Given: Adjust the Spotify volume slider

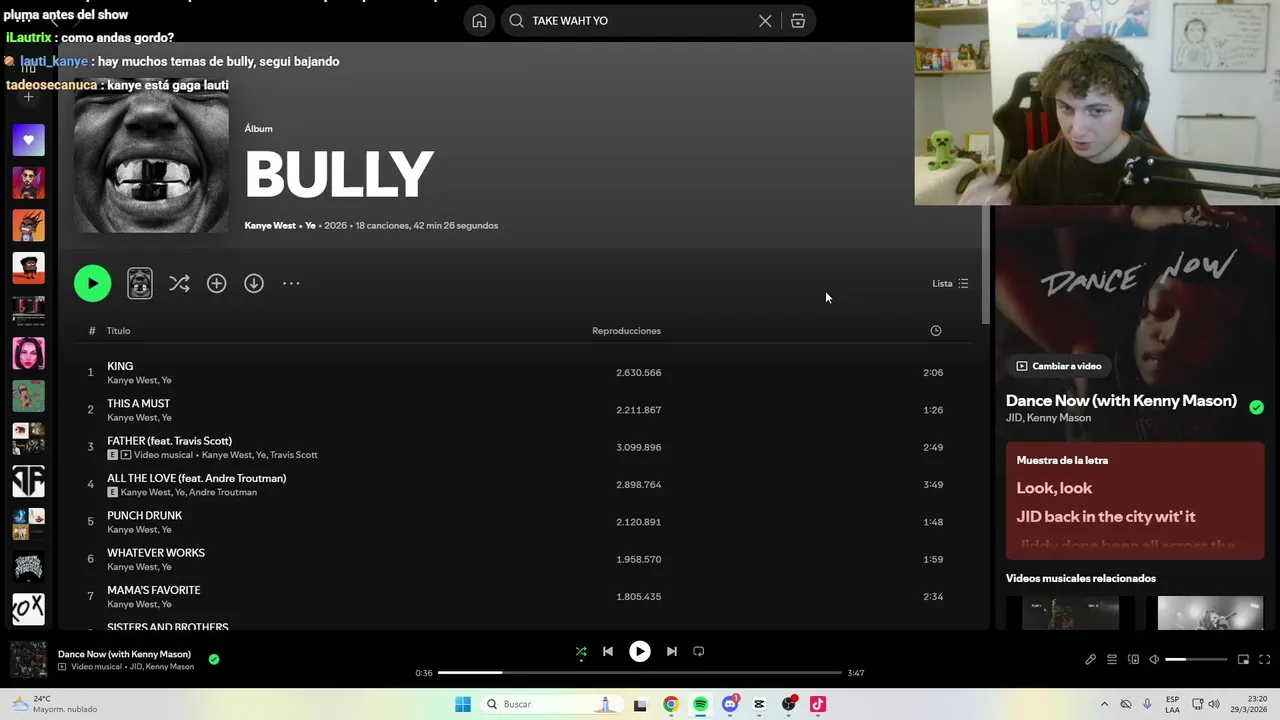Looking at the screenshot, I should pos(1196,660).
